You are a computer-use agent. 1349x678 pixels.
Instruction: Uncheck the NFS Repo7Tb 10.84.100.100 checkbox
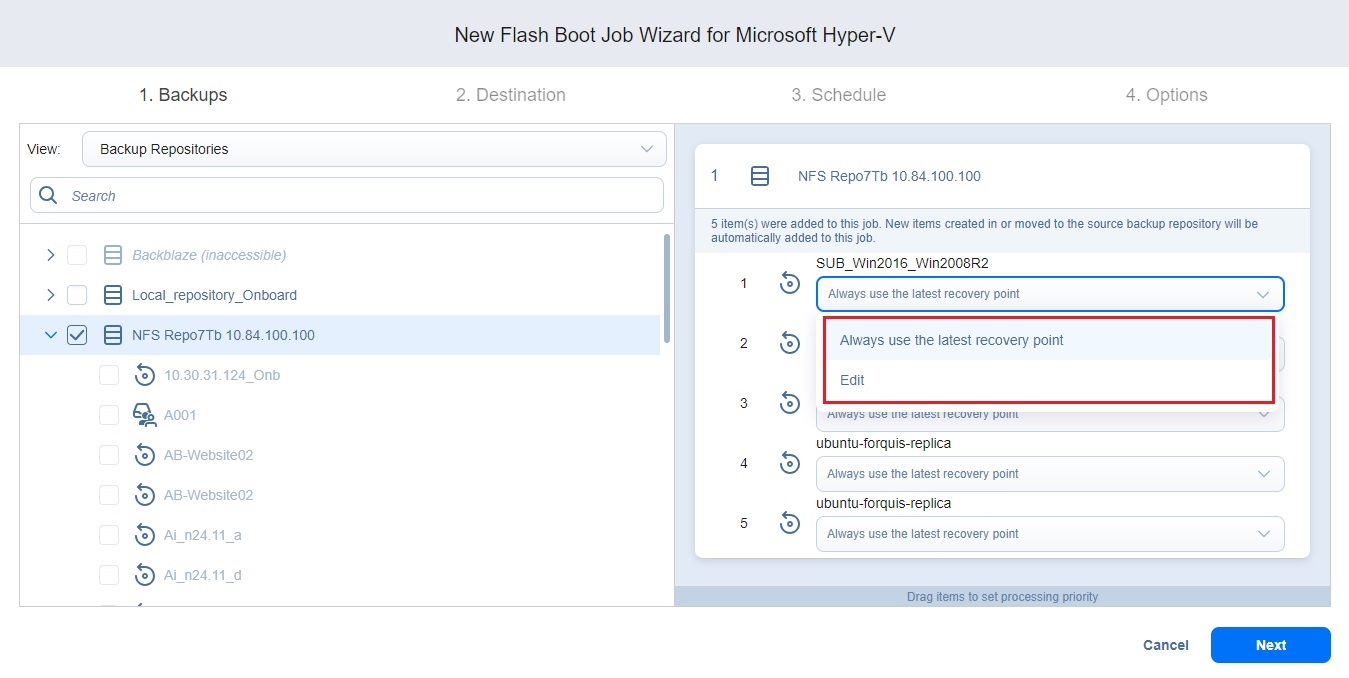tap(77, 335)
